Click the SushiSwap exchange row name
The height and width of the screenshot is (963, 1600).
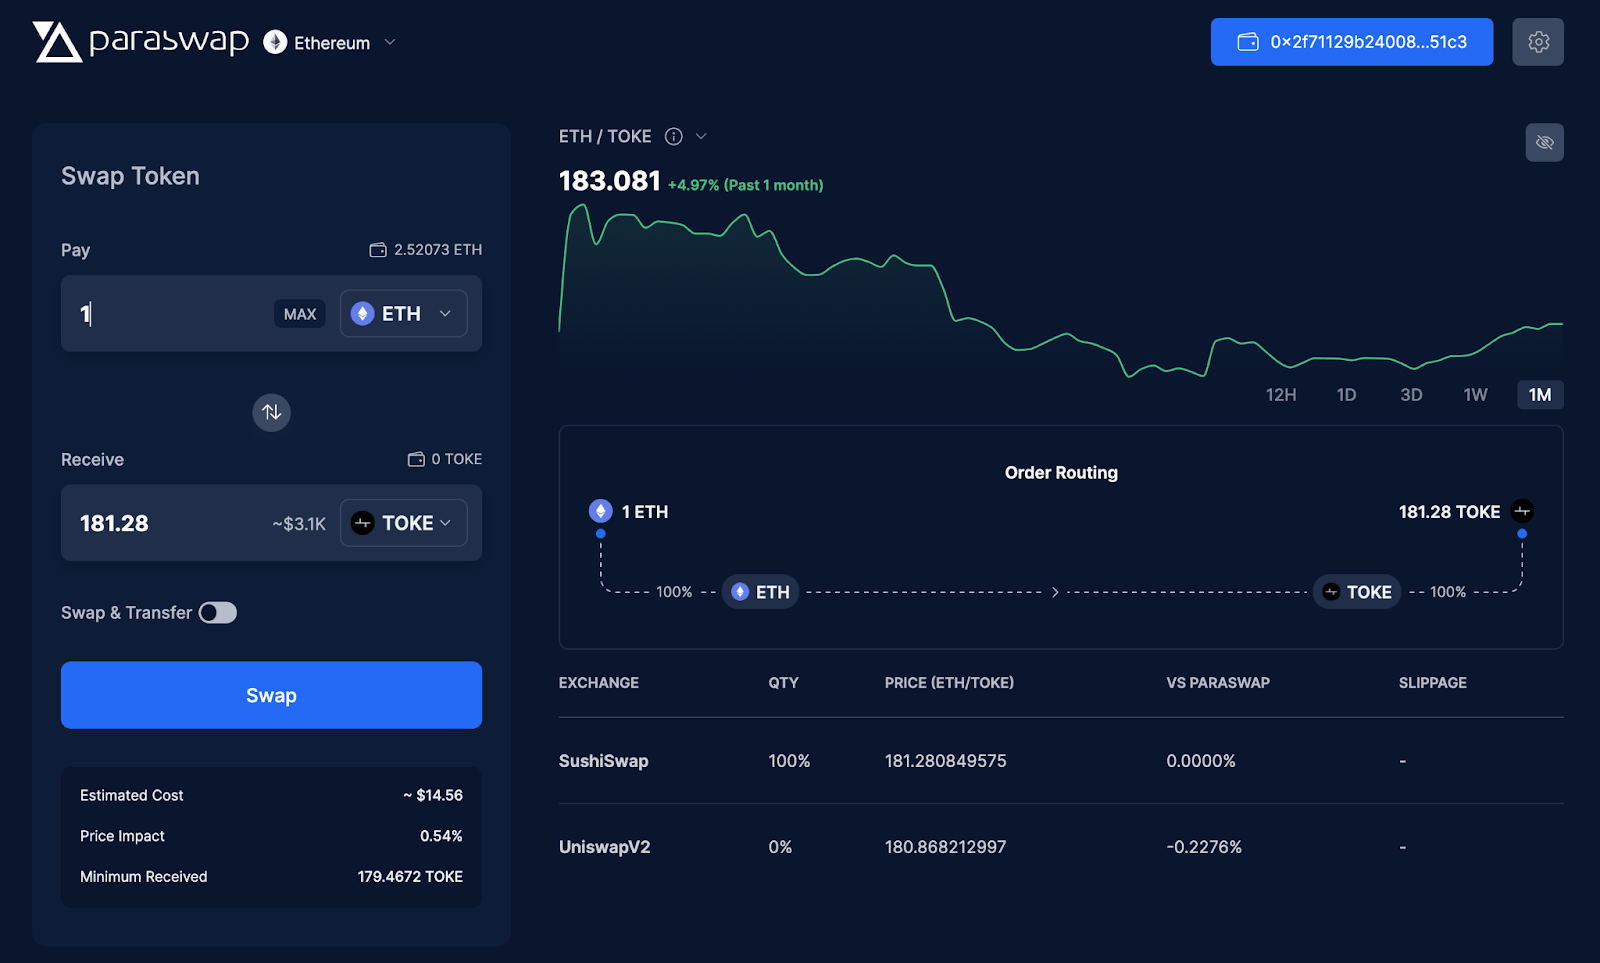click(603, 761)
